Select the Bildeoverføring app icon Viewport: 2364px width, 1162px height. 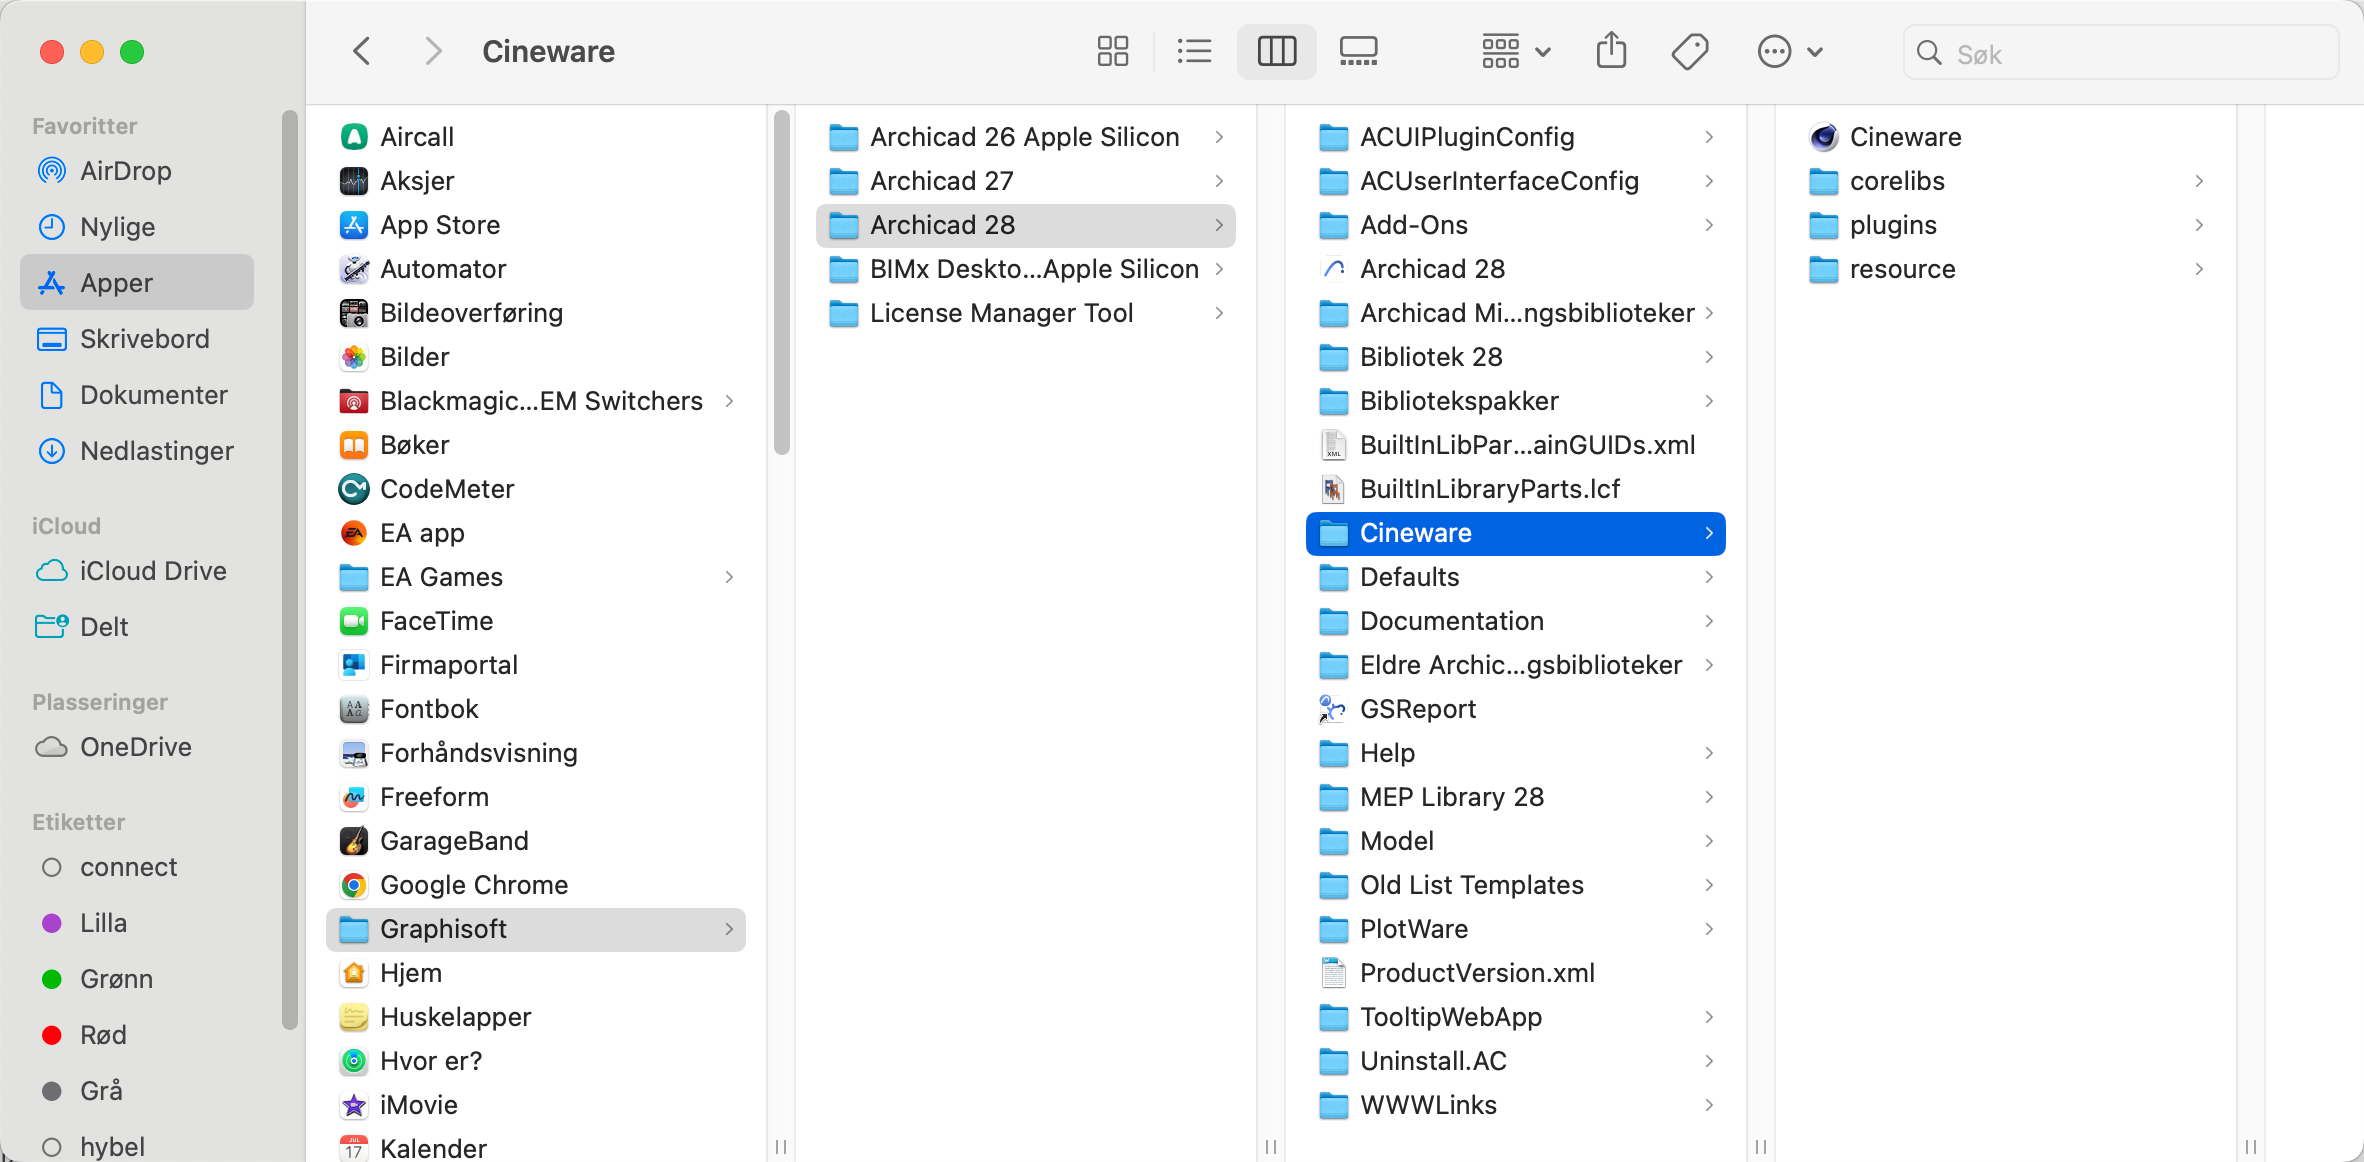click(x=354, y=313)
